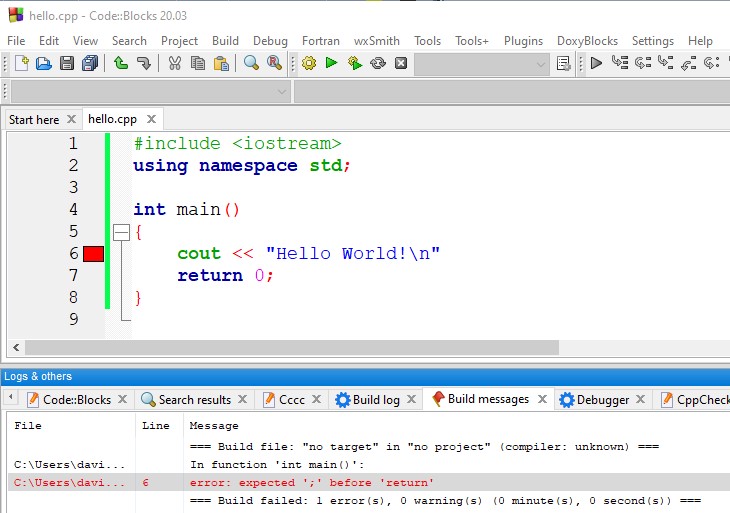The image size is (730, 513).
Task: Click the Cut scissors icon
Action: [175, 63]
